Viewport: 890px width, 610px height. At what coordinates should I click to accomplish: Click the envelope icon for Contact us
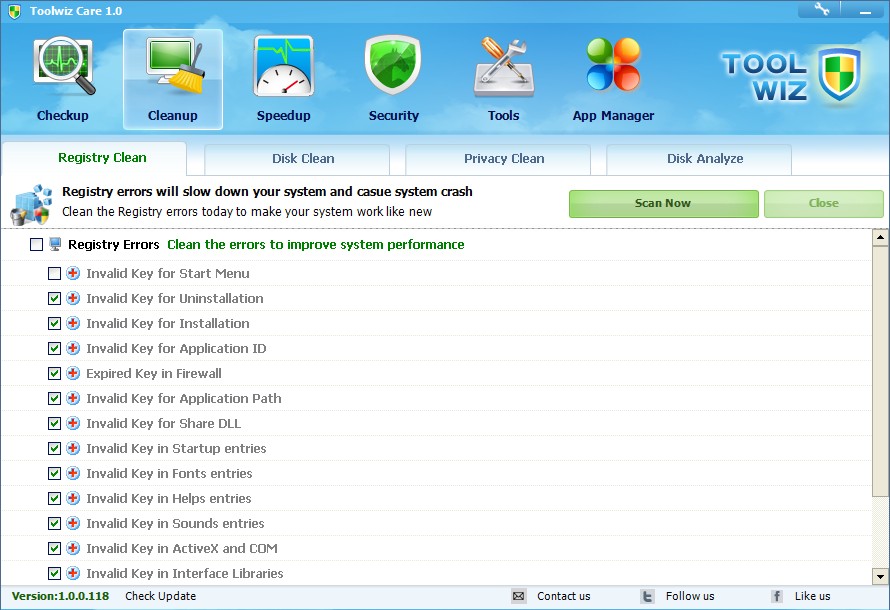click(x=518, y=596)
